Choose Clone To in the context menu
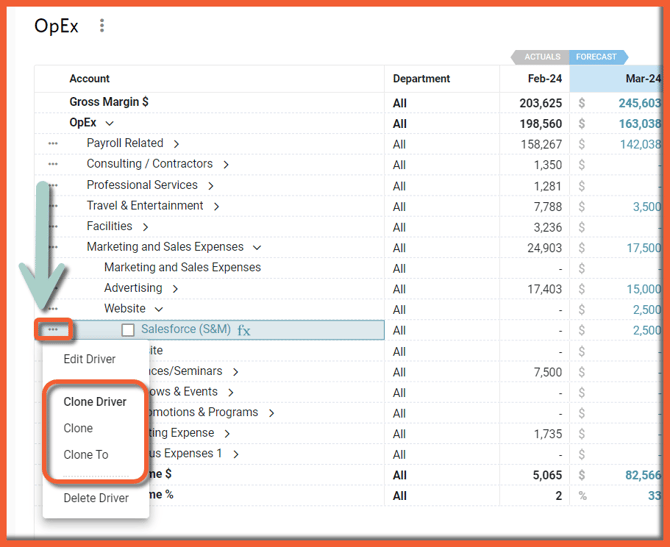Screen dimensions: 670x547 [x=86, y=455]
